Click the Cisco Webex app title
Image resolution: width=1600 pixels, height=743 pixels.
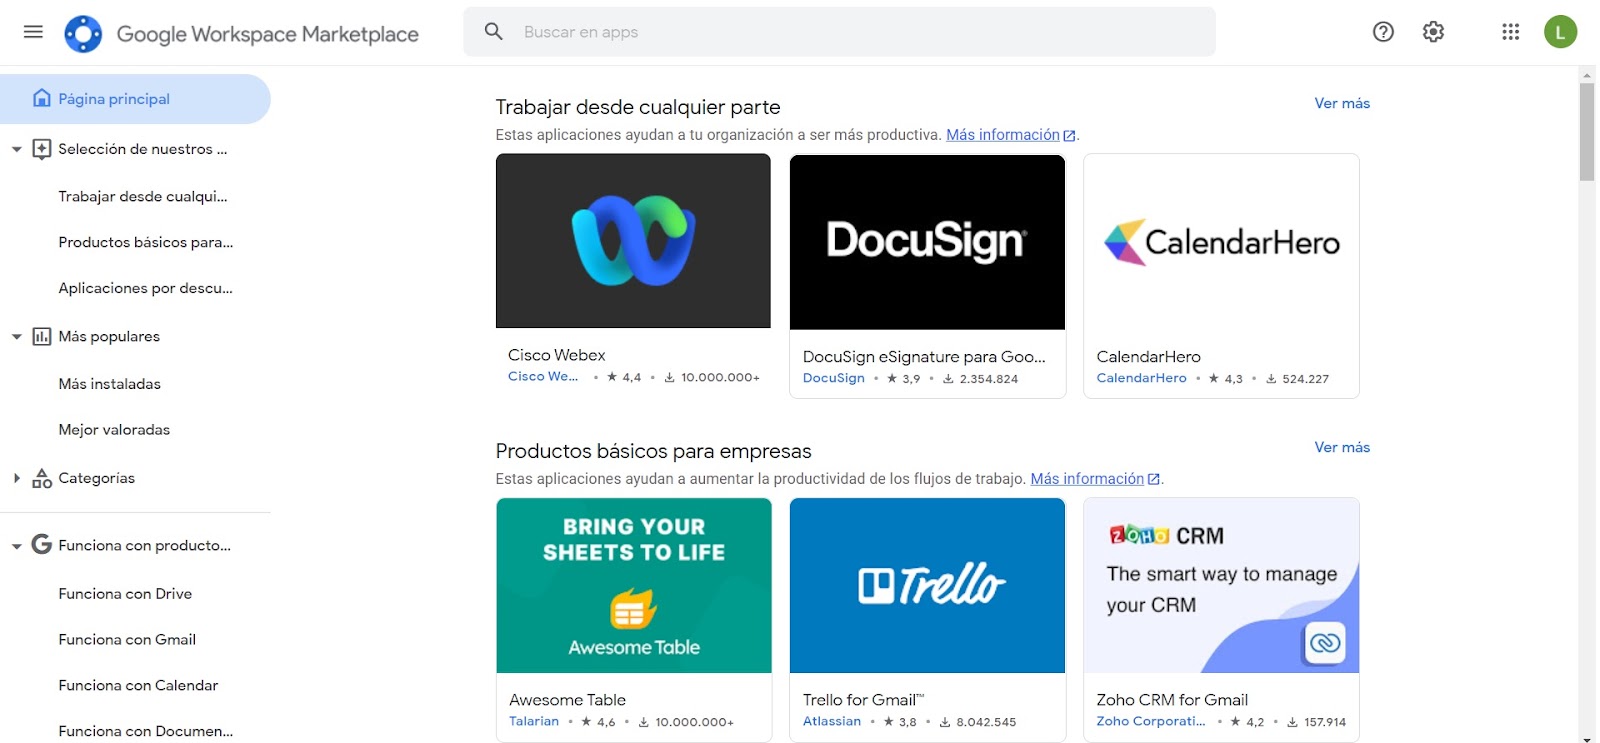tap(556, 355)
